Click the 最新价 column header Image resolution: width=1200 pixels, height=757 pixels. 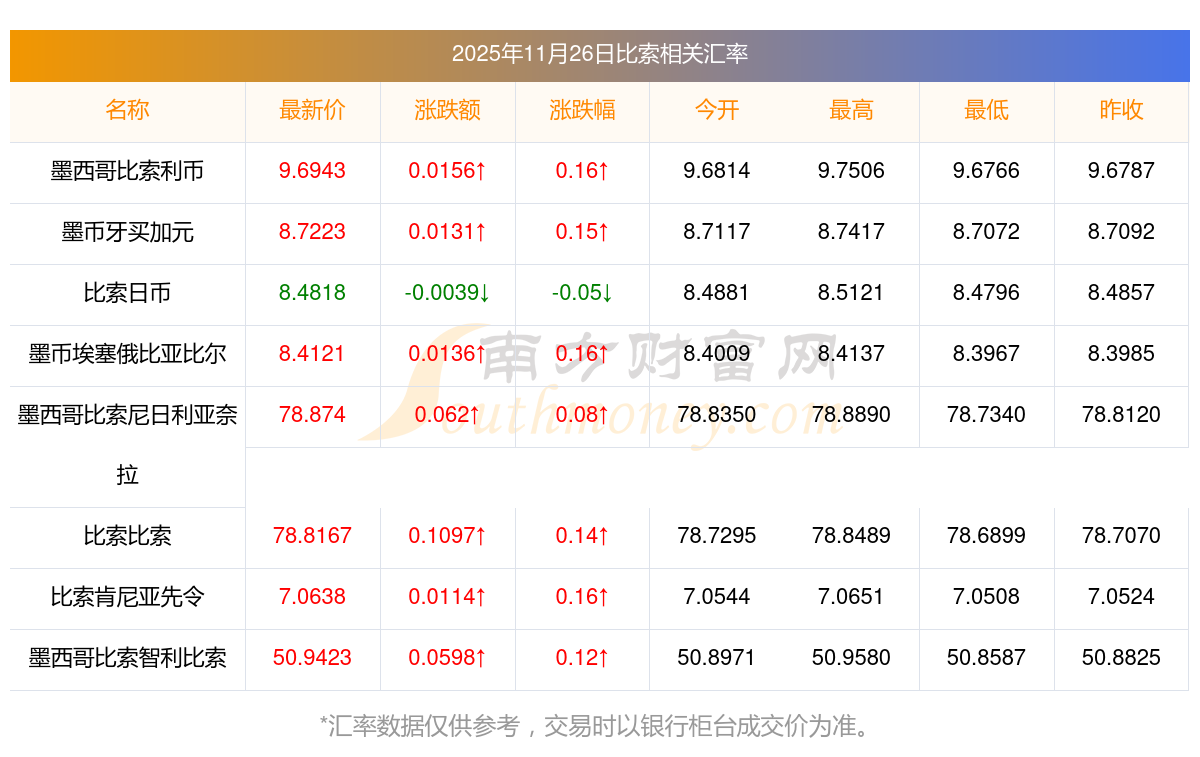pyautogui.click(x=312, y=110)
